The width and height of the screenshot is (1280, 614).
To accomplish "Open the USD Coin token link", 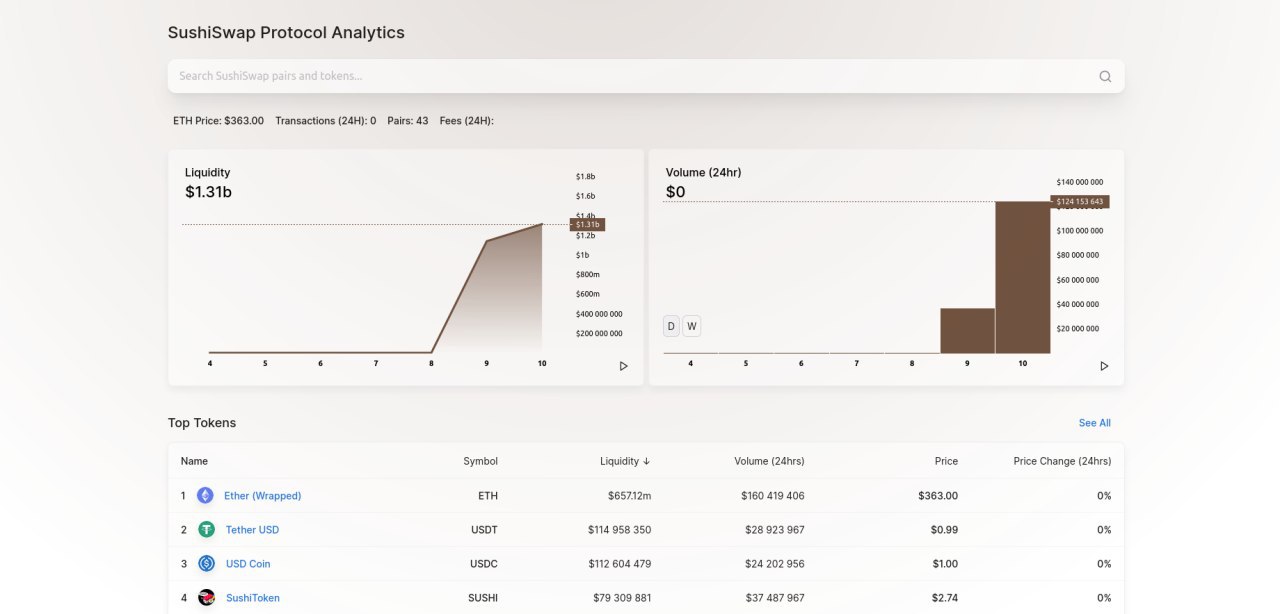I will coord(248,563).
